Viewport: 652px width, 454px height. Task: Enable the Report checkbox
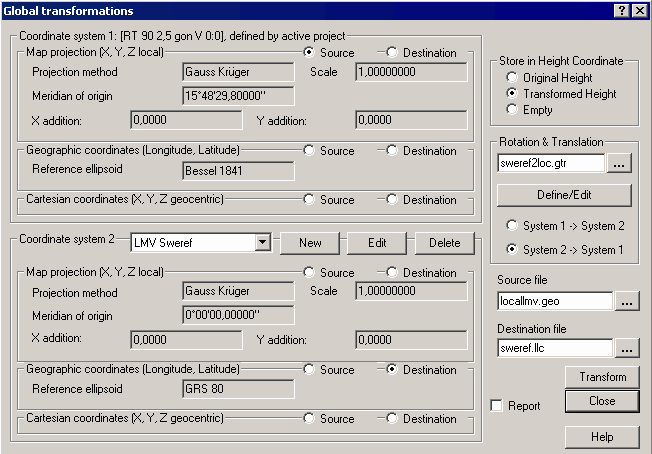click(496, 405)
